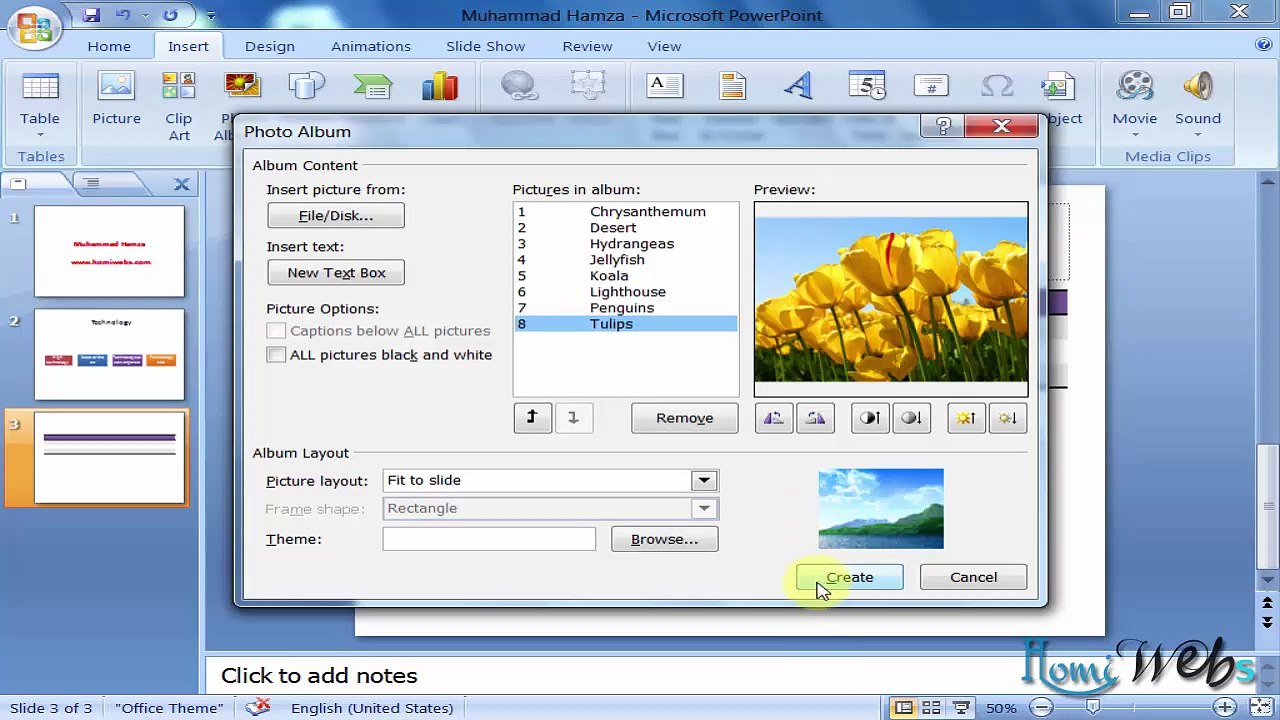The image size is (1280, 720).
Task: Switch to the Outline pane tab
Action: click(91, 184)
